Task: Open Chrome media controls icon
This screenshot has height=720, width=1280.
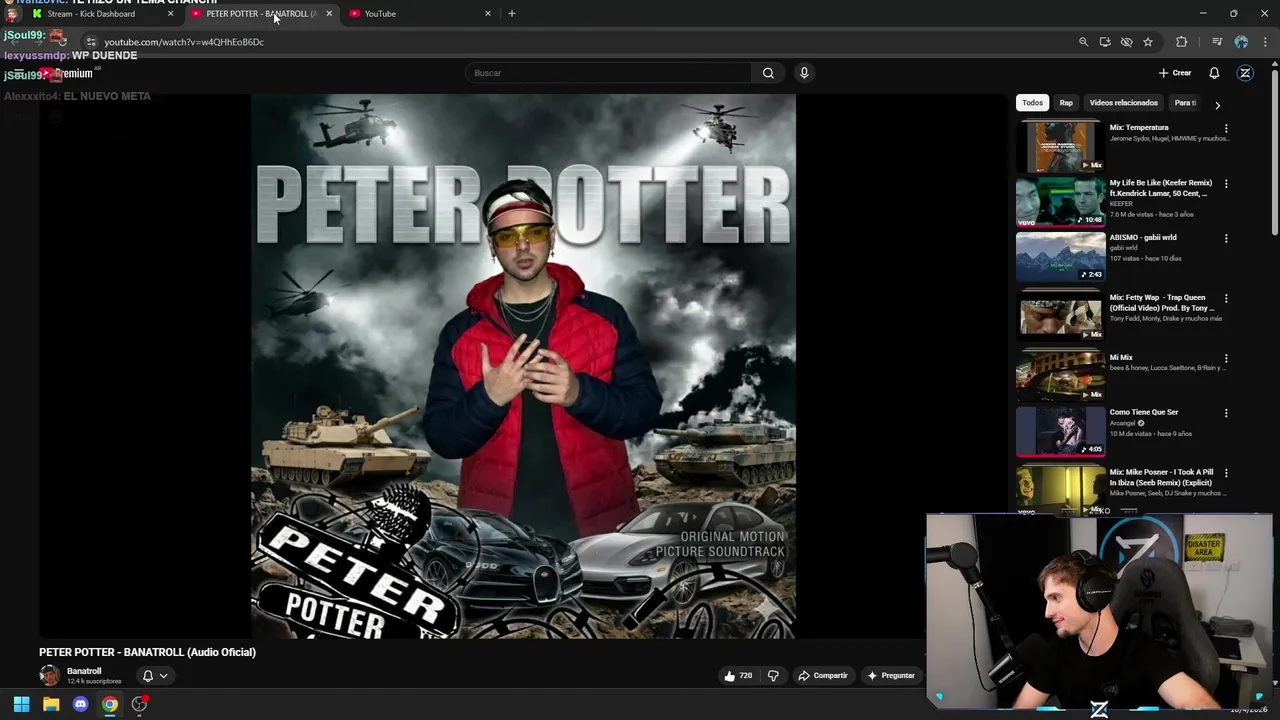Action: pyautogui.click(x=1217, y=42)
